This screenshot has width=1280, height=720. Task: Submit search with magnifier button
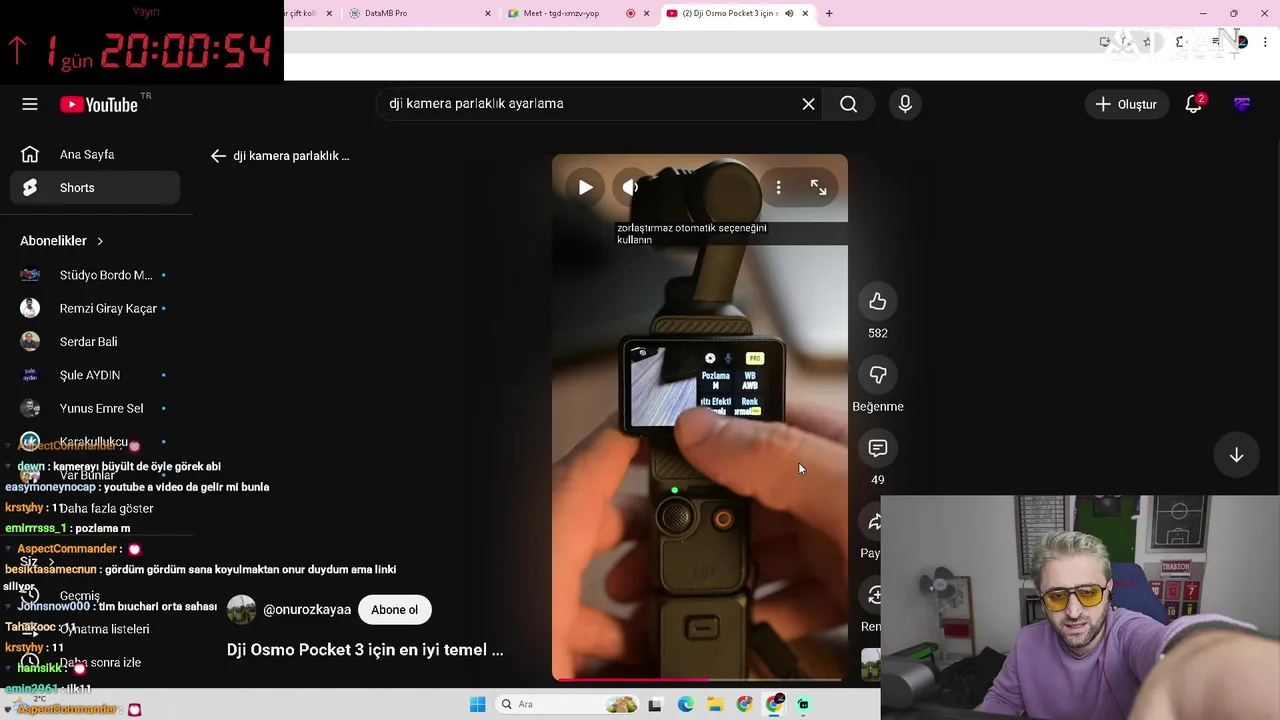849,104
